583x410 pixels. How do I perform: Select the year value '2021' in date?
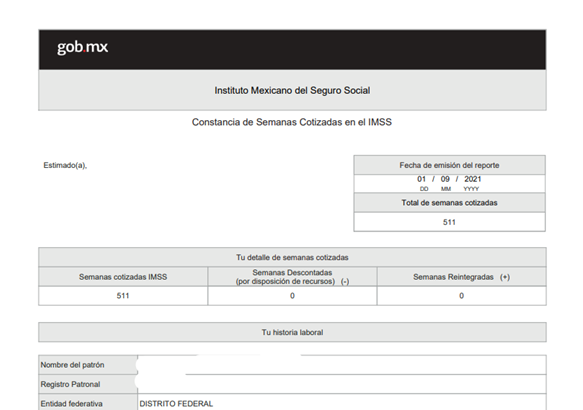pyautogui.click(x=473, y=179)
